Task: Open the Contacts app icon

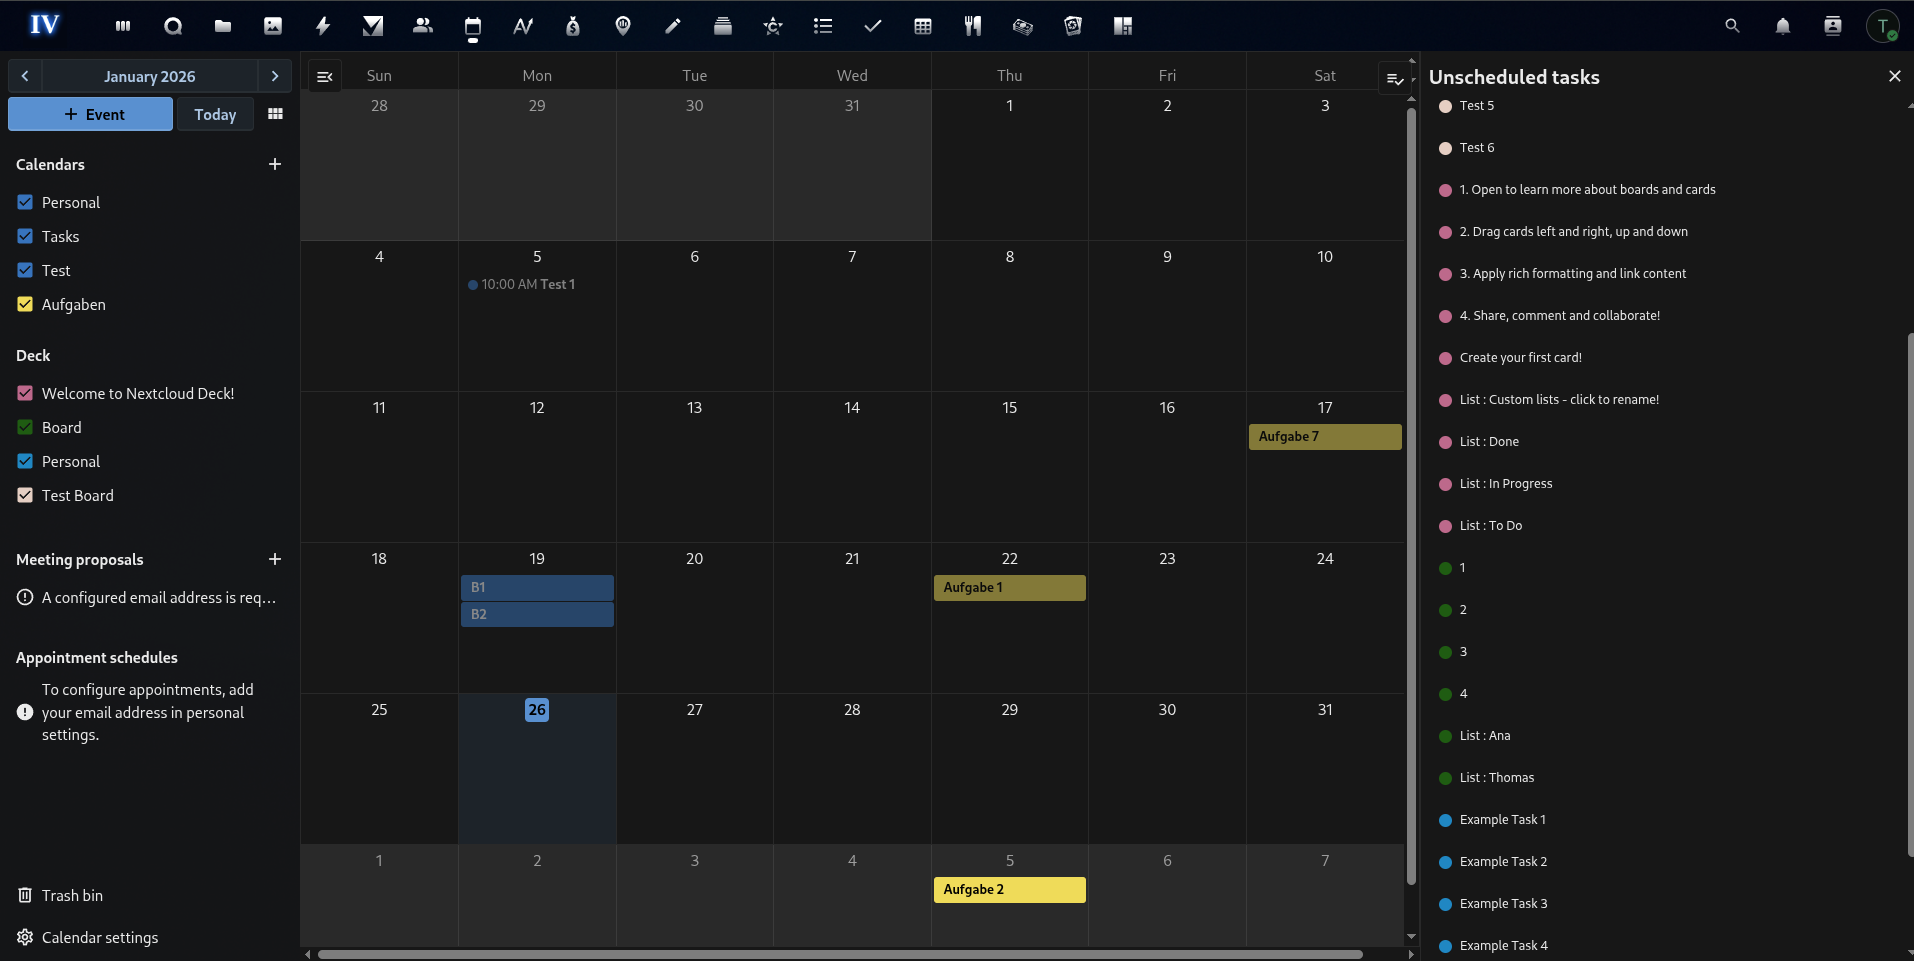Action: (x=423, y=25)
